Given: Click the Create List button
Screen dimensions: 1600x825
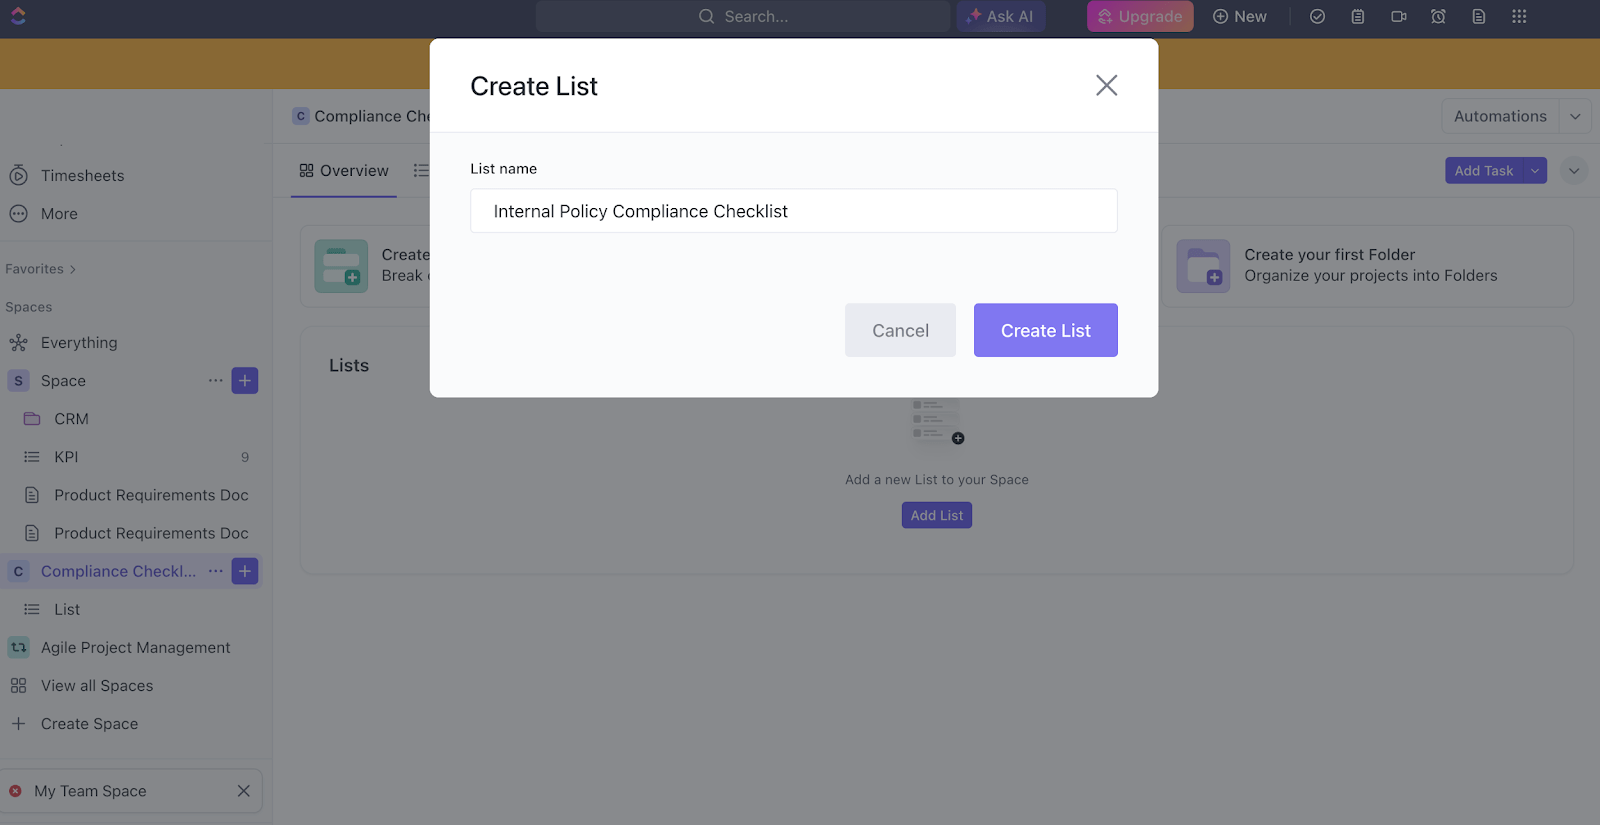Looking at the screenshot, I should (x=1045, y=330).
